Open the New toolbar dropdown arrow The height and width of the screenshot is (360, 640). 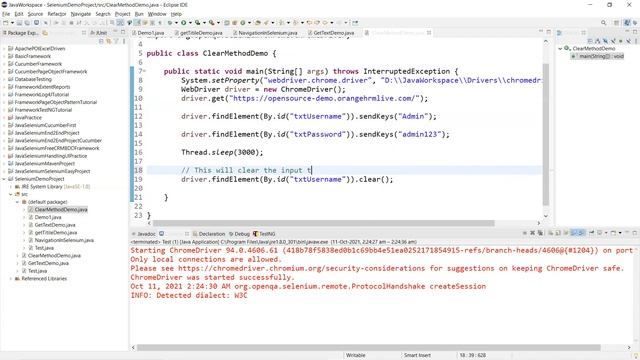(12, 23)
